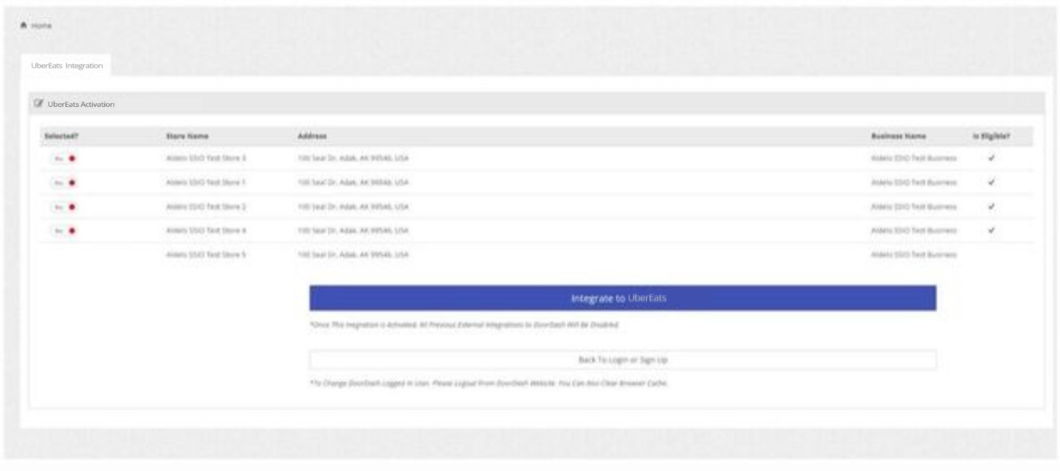Click the business name in the Test Store 1 row
1060x471 pixels.
click(x=914, y=182)
